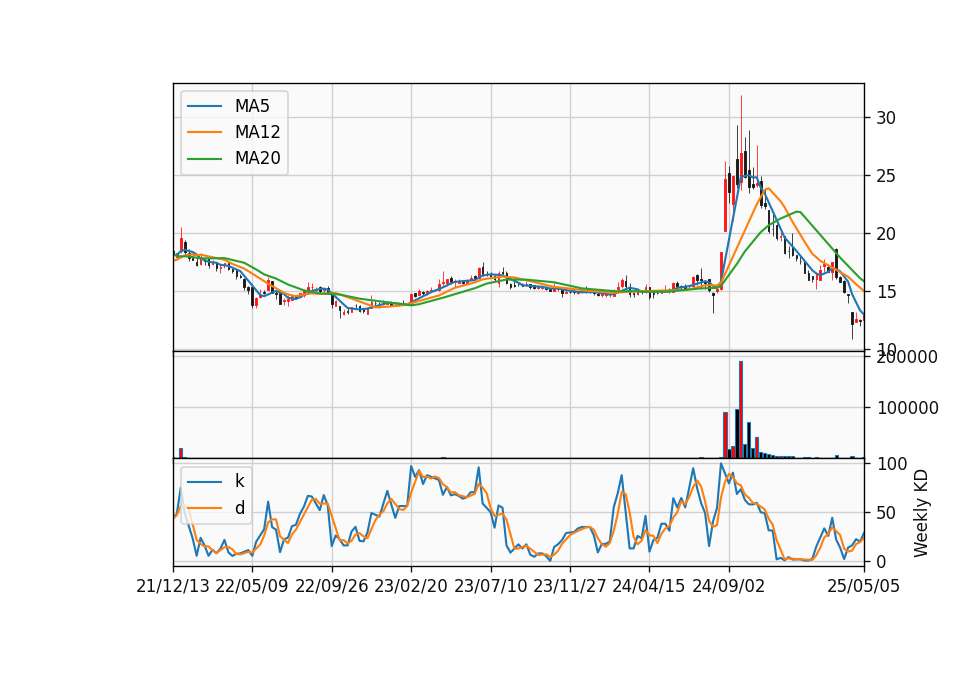Click the 23/07/10 date axis label
The width and height of the screenshot is (960, 690).
point(490,587)
